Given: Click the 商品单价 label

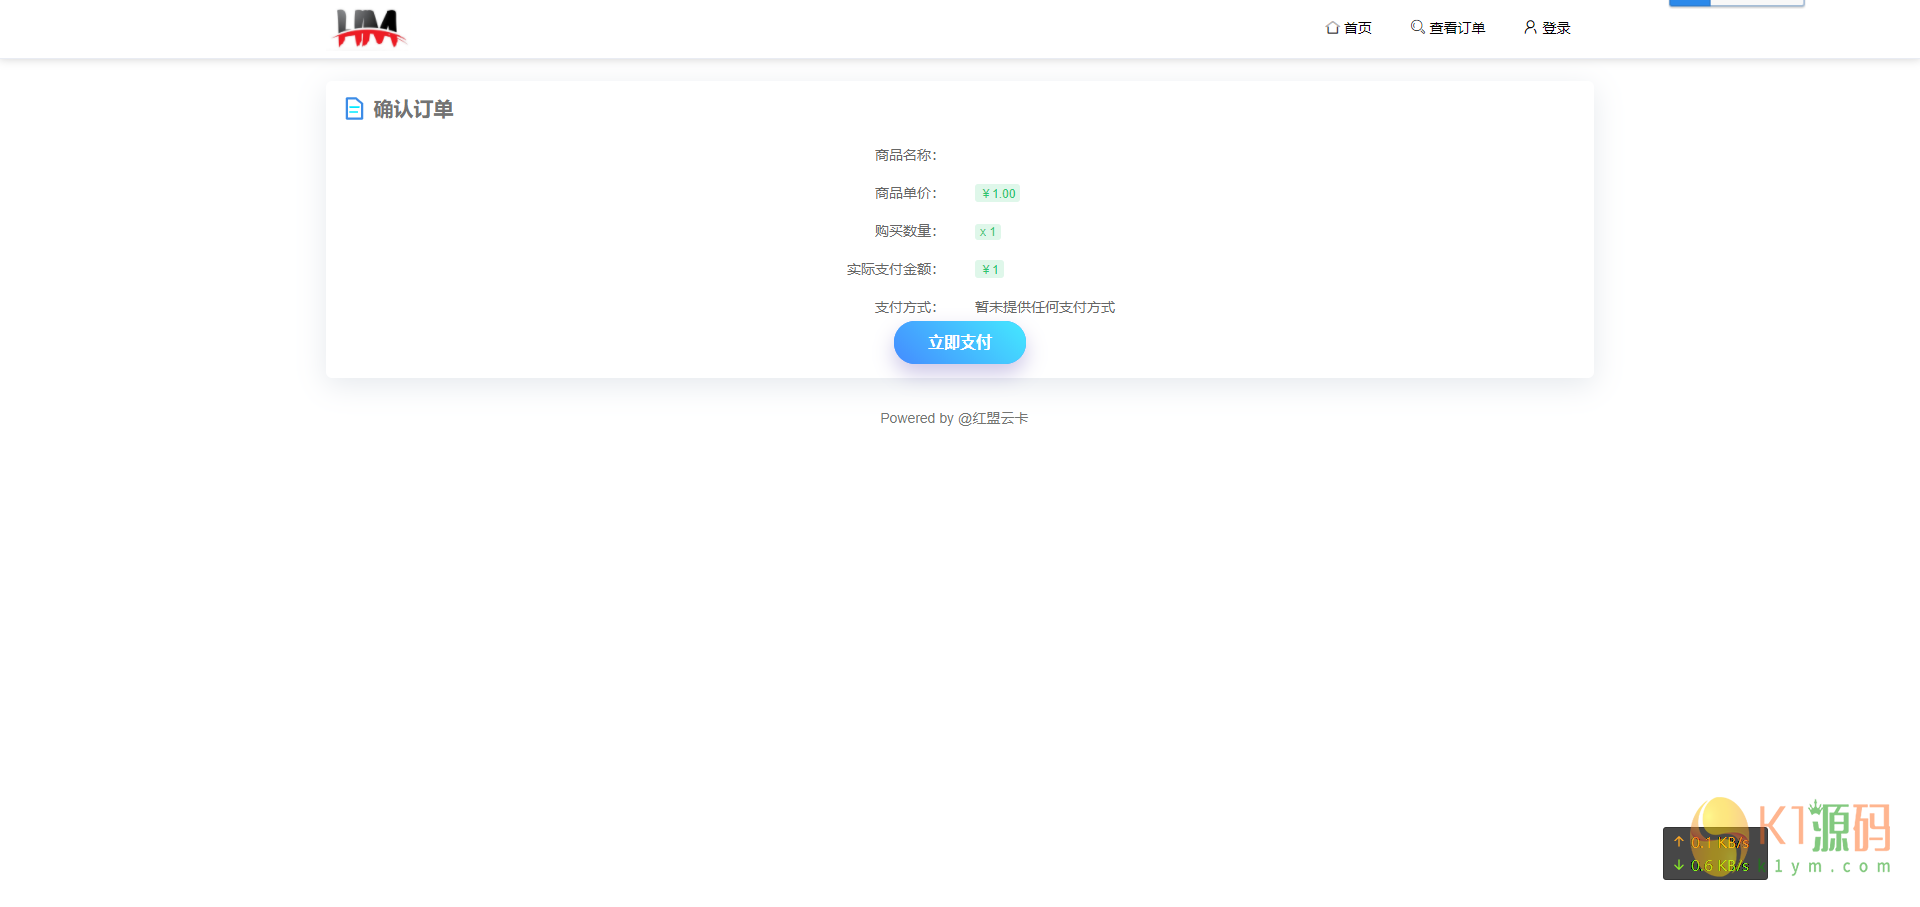Looking at the screenshot, I should point(906,193).
